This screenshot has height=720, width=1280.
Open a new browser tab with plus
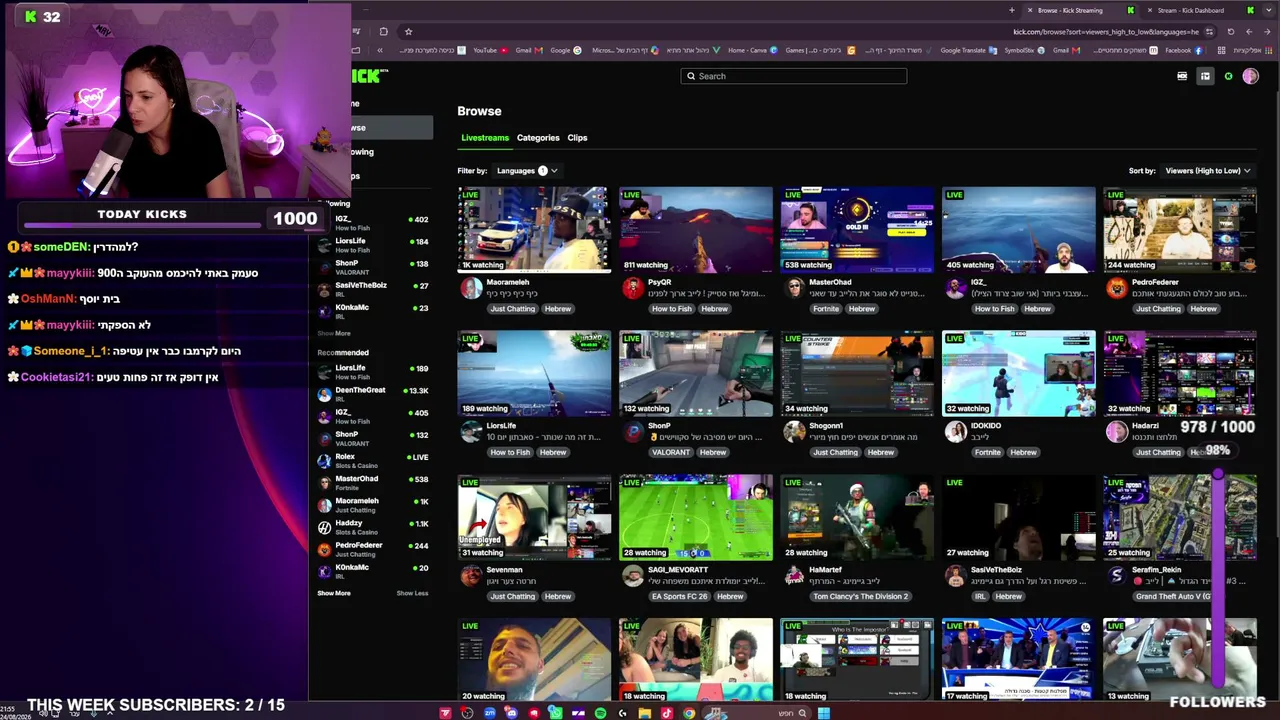coord(1011,10)
